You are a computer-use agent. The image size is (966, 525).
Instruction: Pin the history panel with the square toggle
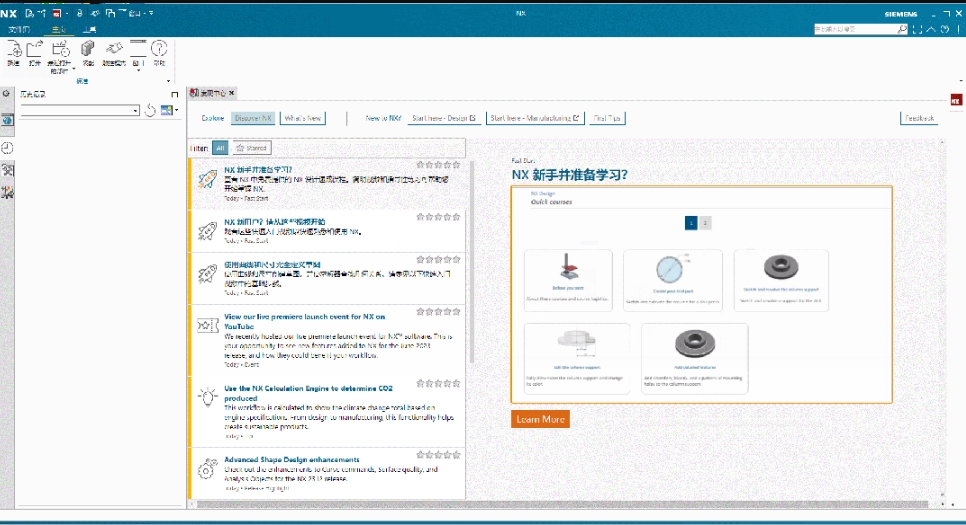click(x=175, y=94)
